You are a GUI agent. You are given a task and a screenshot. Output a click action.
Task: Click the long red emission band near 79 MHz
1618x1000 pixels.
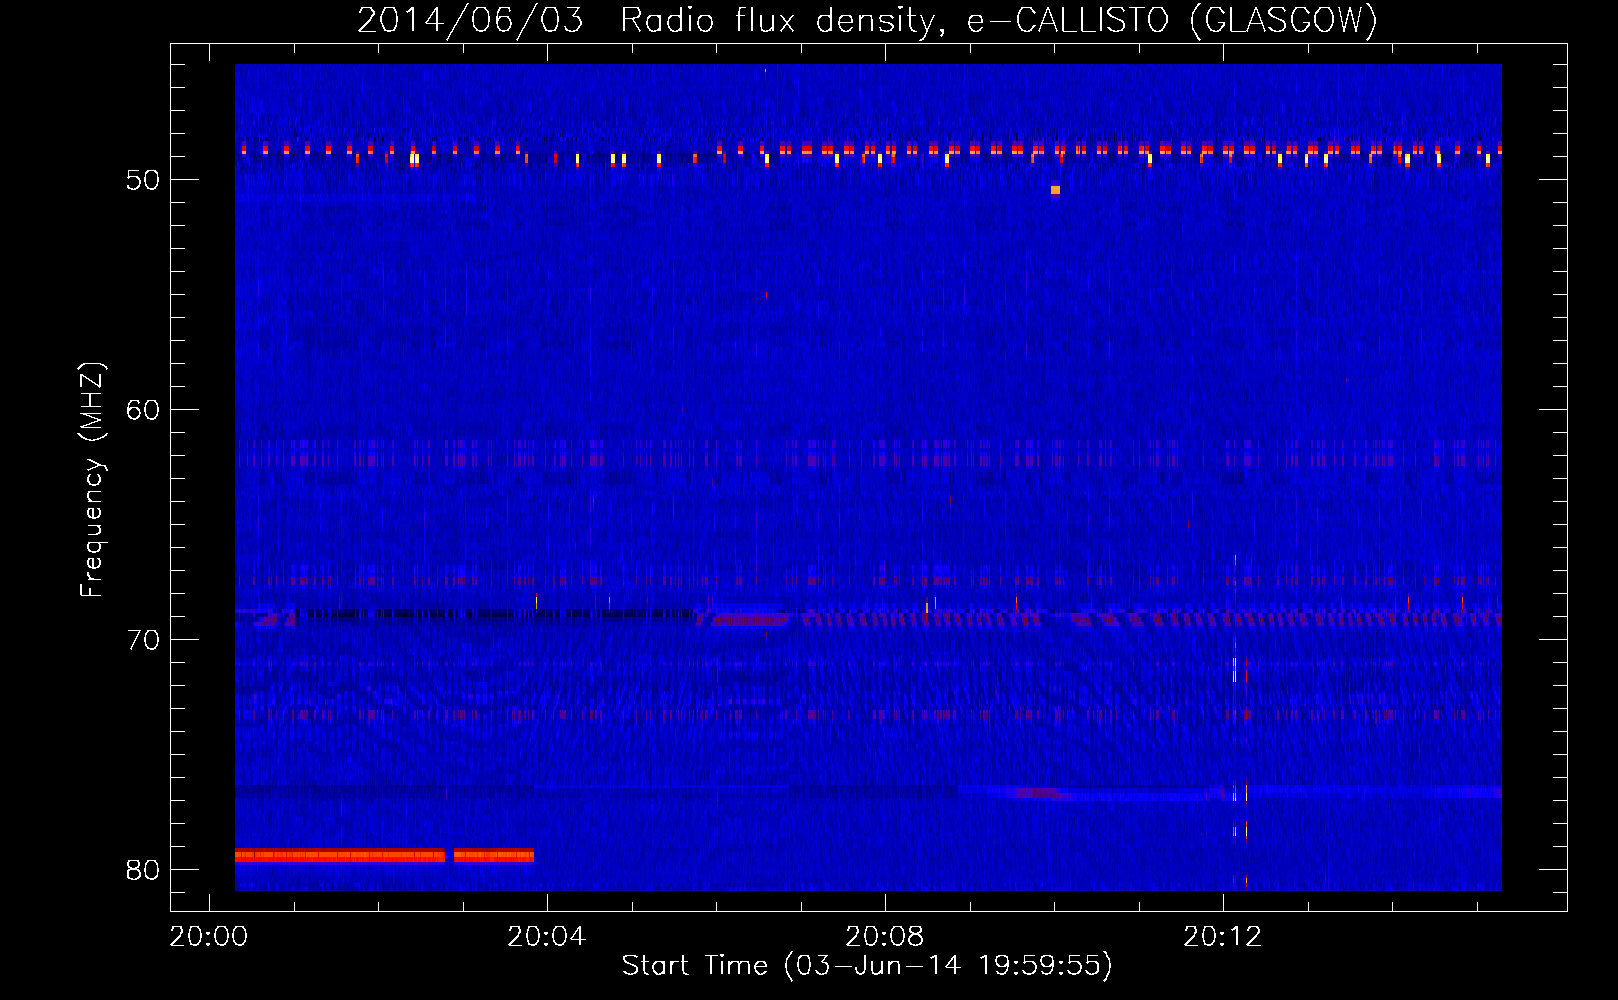pos(340,855)
